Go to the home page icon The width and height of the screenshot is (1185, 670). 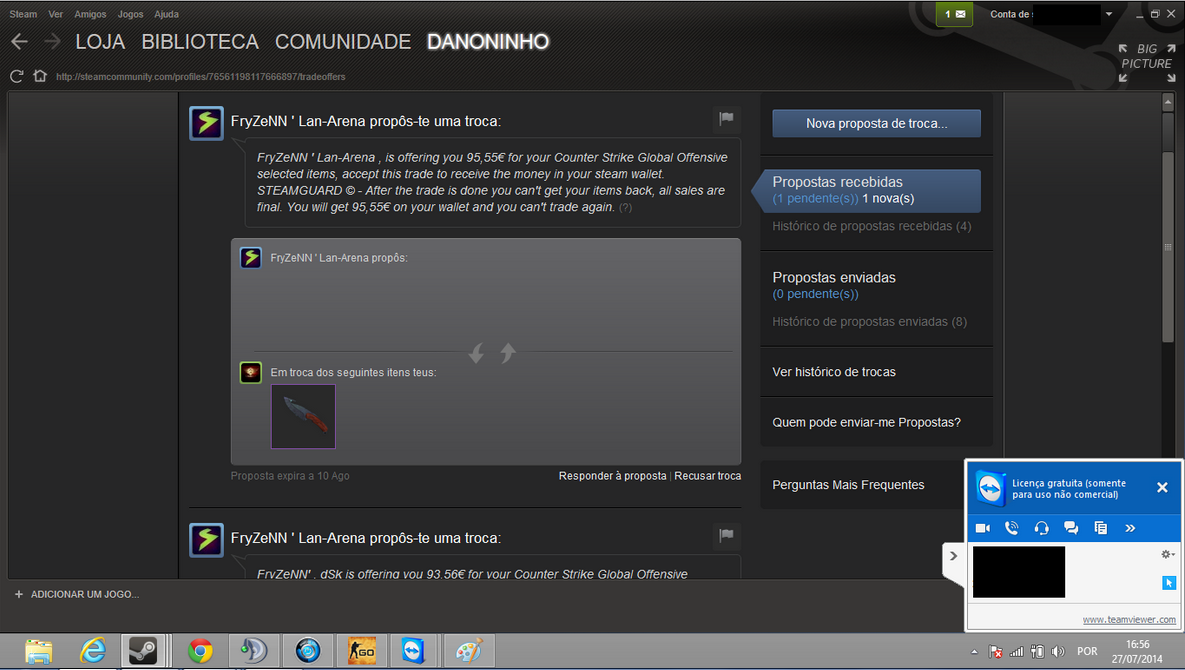[x=40, y=76]
